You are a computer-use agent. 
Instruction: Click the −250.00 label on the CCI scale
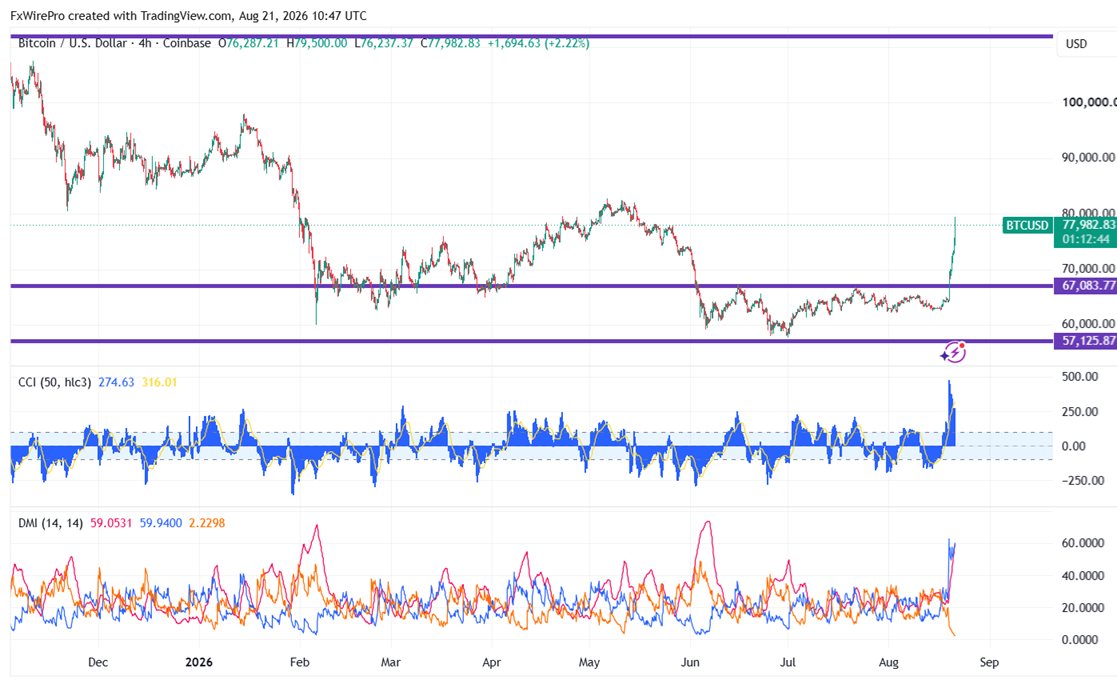(x=1083, y=481)
